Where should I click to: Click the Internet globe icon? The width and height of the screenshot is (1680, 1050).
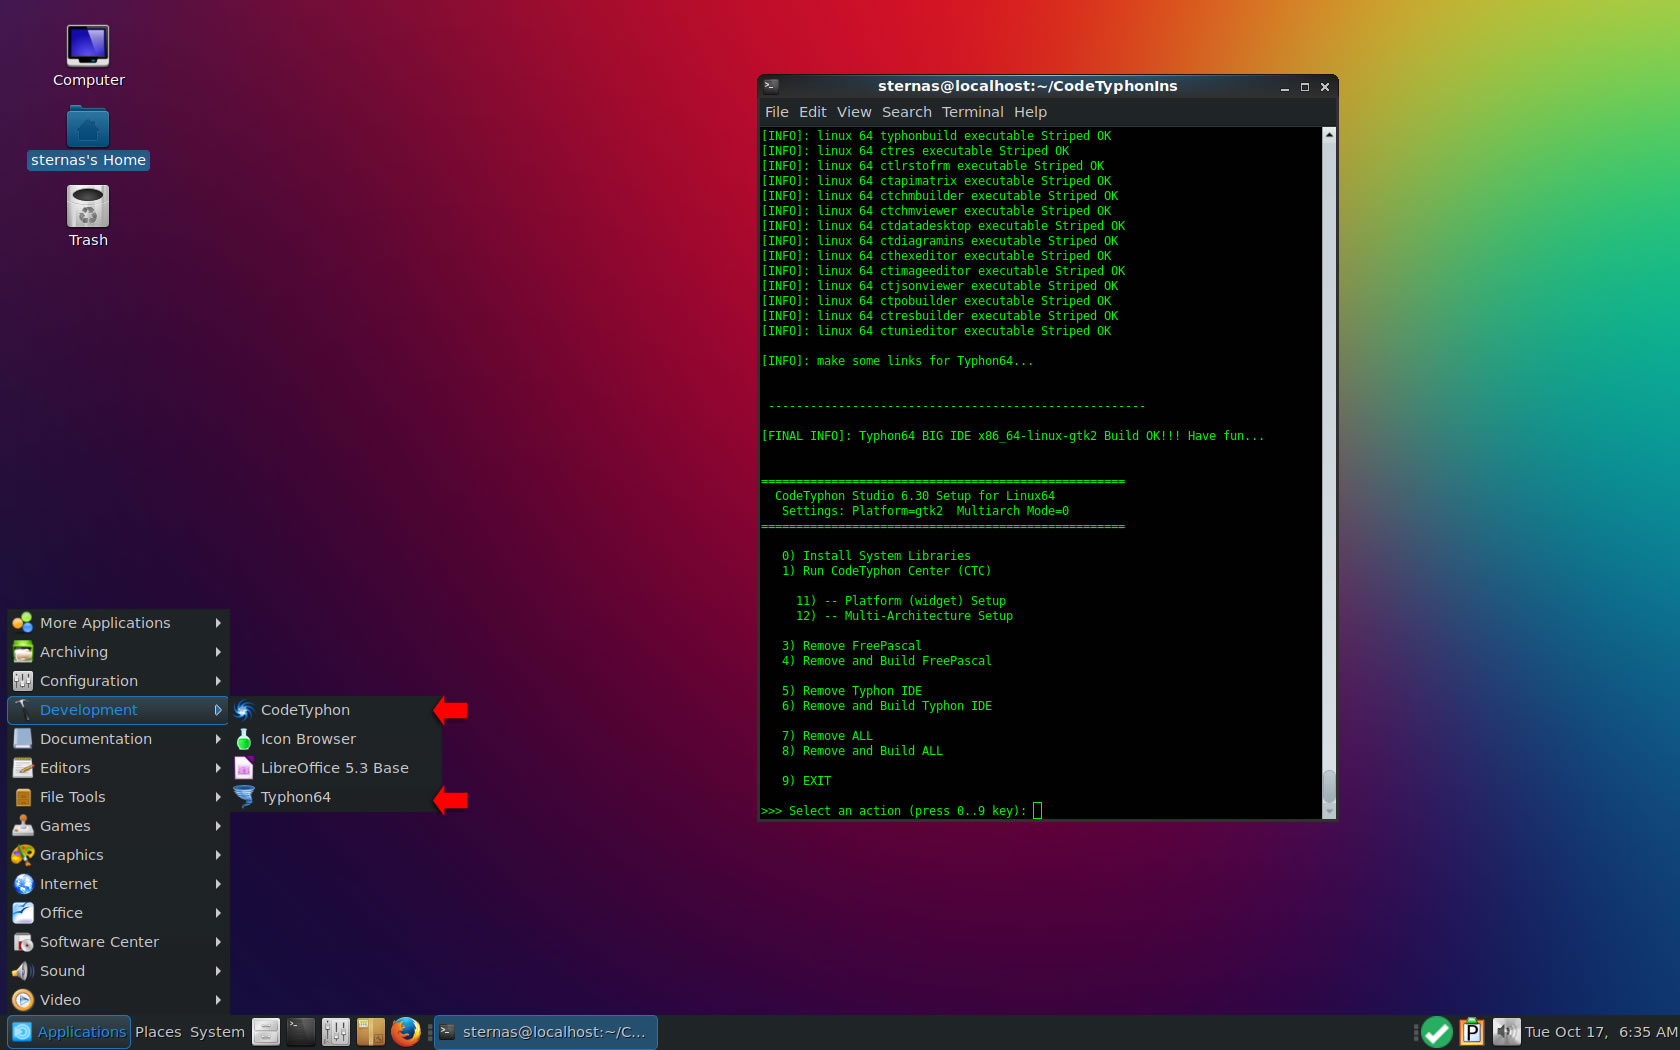(x=23, y=884)
